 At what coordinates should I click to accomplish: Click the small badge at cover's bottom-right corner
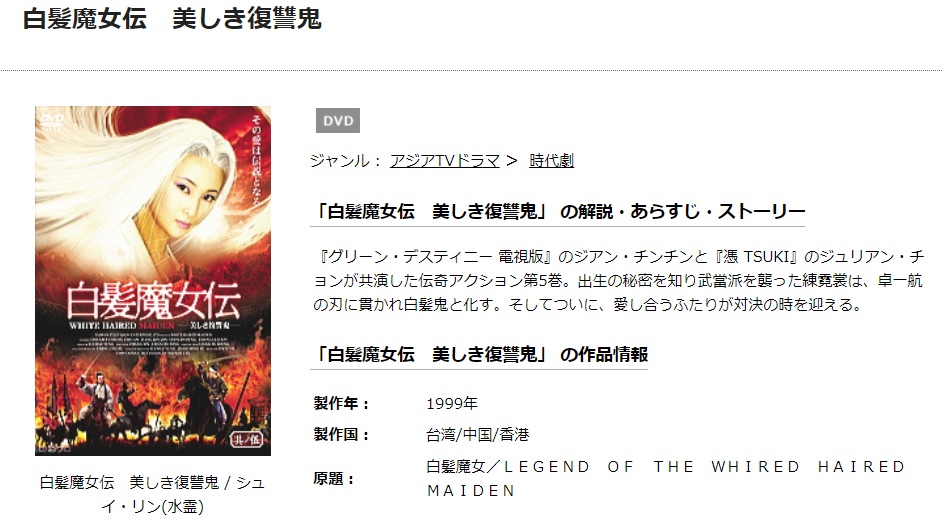[247, 440]
